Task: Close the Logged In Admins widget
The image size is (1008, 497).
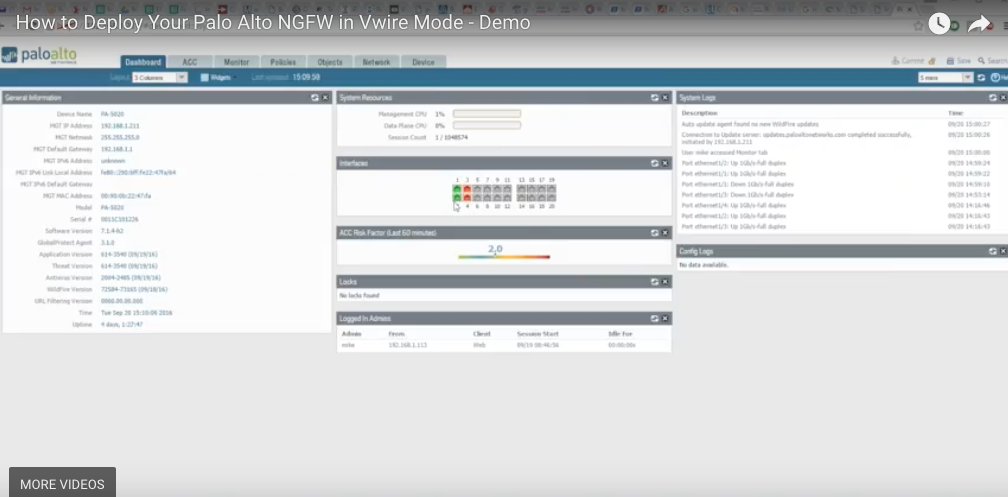Action: coord(665,318)
